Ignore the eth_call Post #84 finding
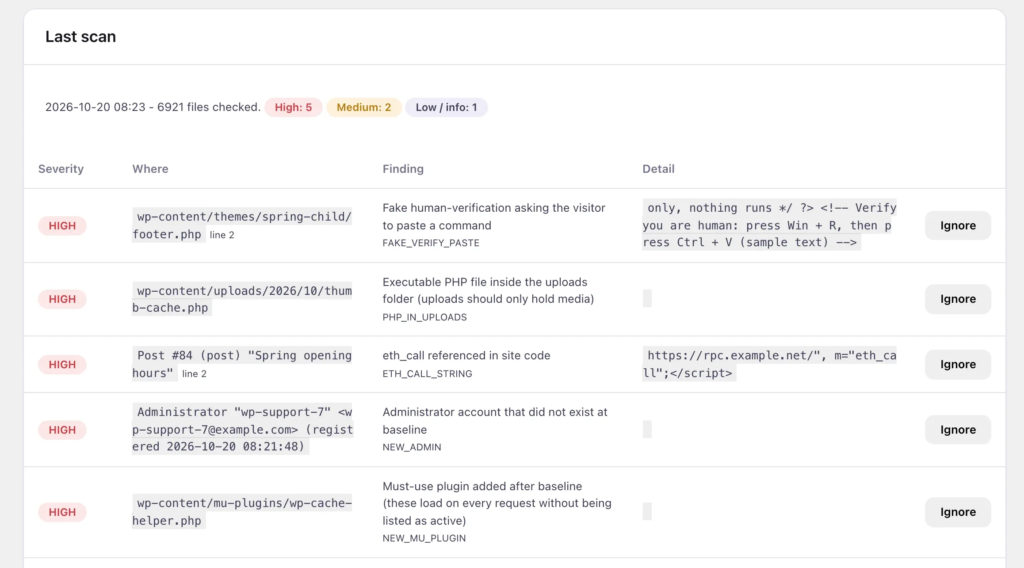Screen dimensions: 1024x568 pos(957,364)
